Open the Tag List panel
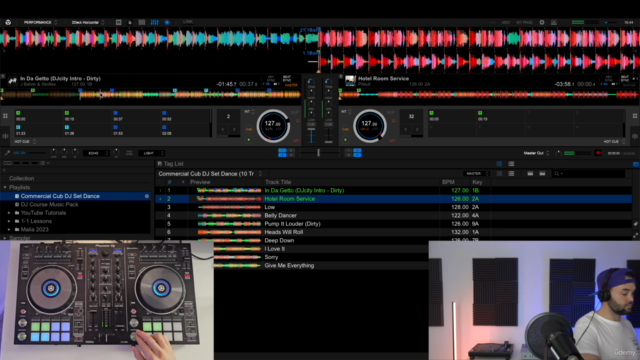The height and width of the screenshot is (360, 640). point(171,164)
